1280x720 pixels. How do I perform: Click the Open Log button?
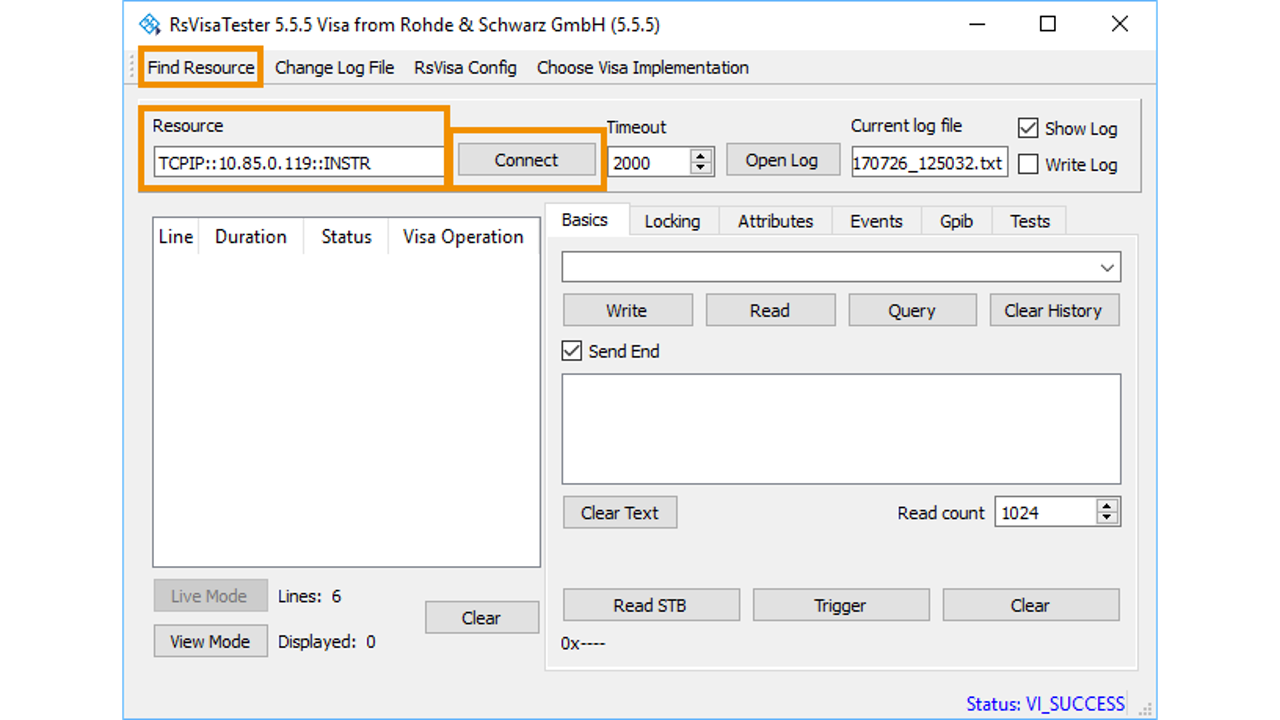coord(782,160)
